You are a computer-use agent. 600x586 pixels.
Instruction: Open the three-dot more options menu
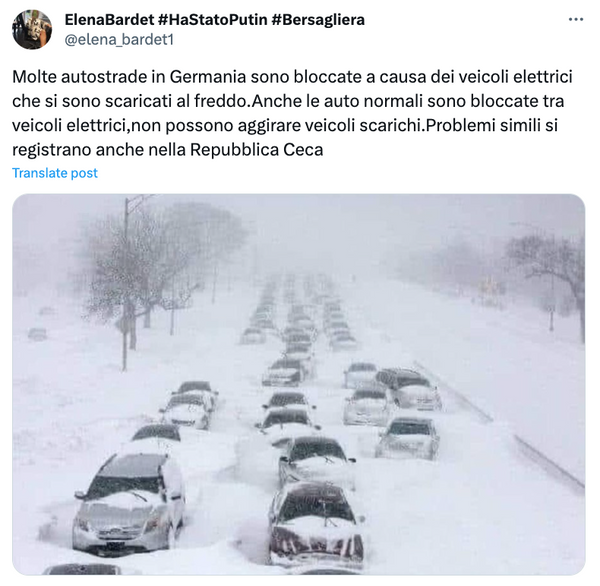[576, 19]
